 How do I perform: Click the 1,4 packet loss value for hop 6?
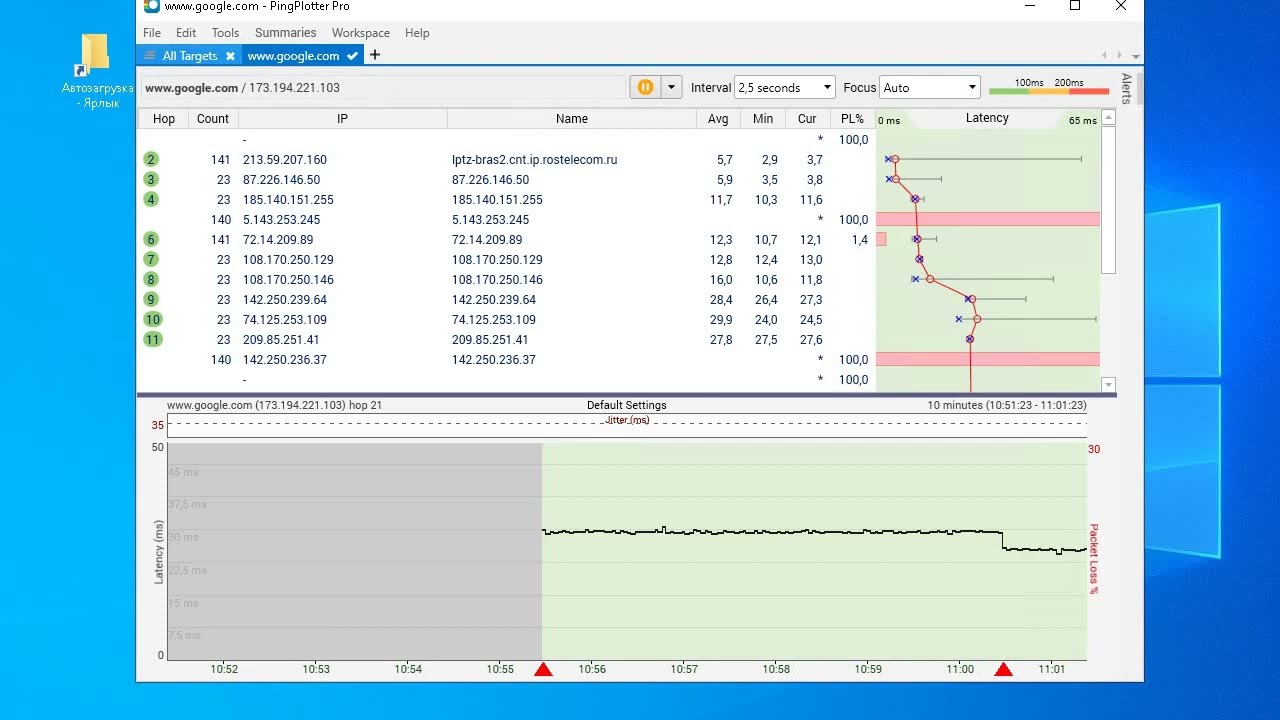point(860,240)
